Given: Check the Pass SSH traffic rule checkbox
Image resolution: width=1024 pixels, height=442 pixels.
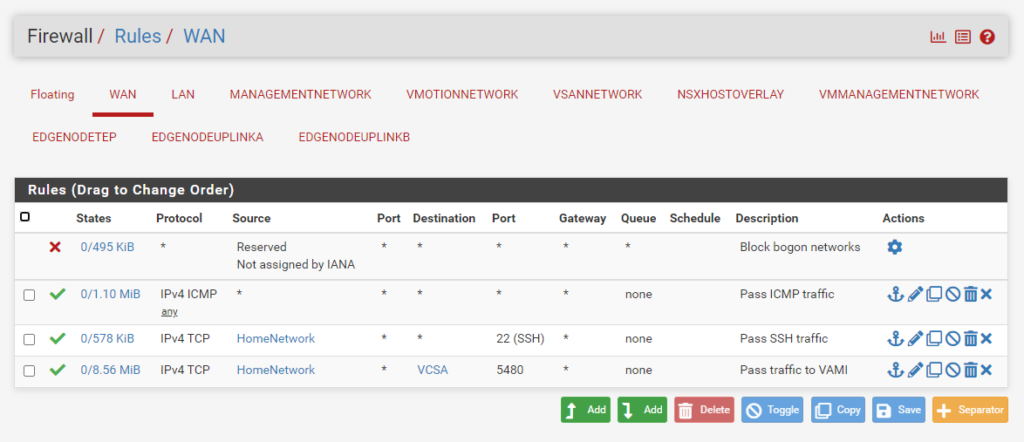Looking at the screenshot, I should point(29,339).
